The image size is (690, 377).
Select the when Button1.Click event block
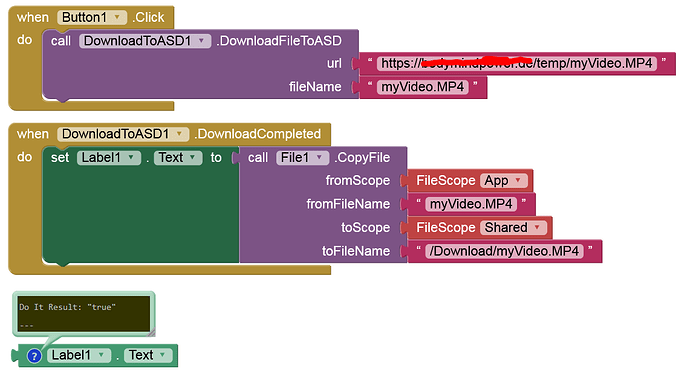(33, 18)
